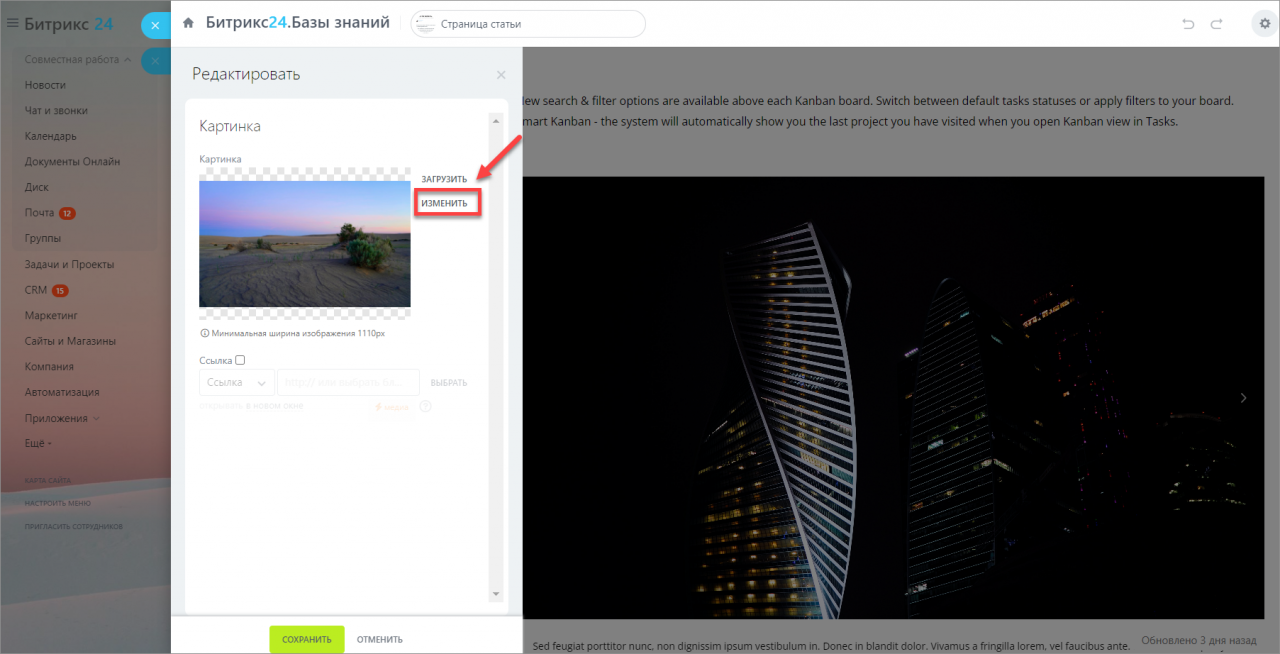The width and height of the screenshot is (1280, 654).
Task: Open the hamburger menu near Битрикс 24
Action: 13,23
